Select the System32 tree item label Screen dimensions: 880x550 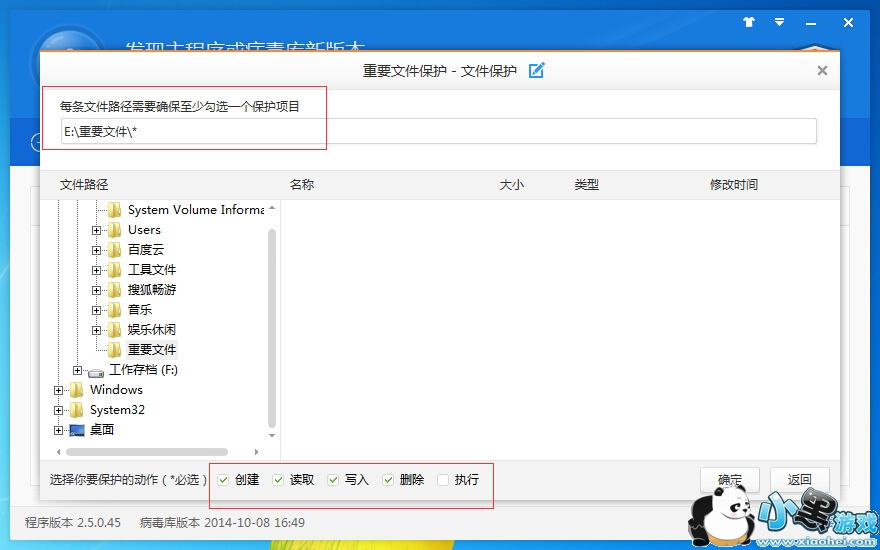pos(117,410)
